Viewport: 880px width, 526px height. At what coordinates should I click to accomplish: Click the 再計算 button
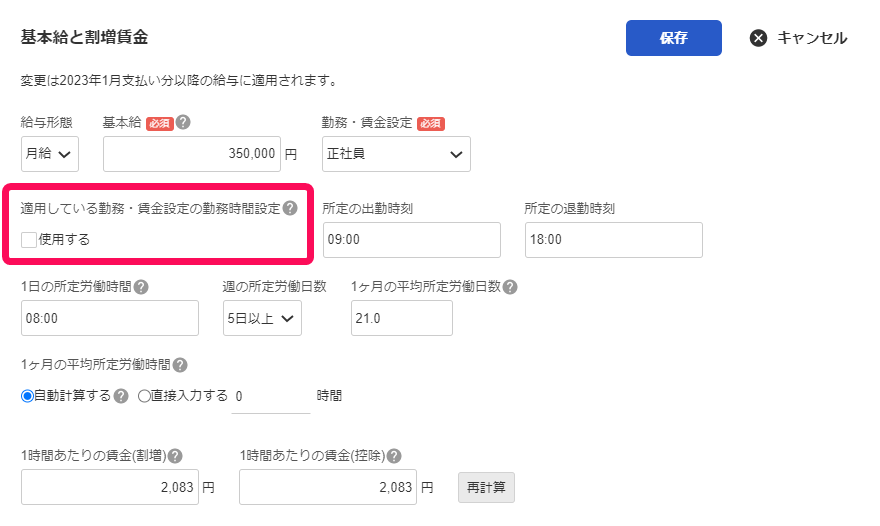tap(486, 487)
